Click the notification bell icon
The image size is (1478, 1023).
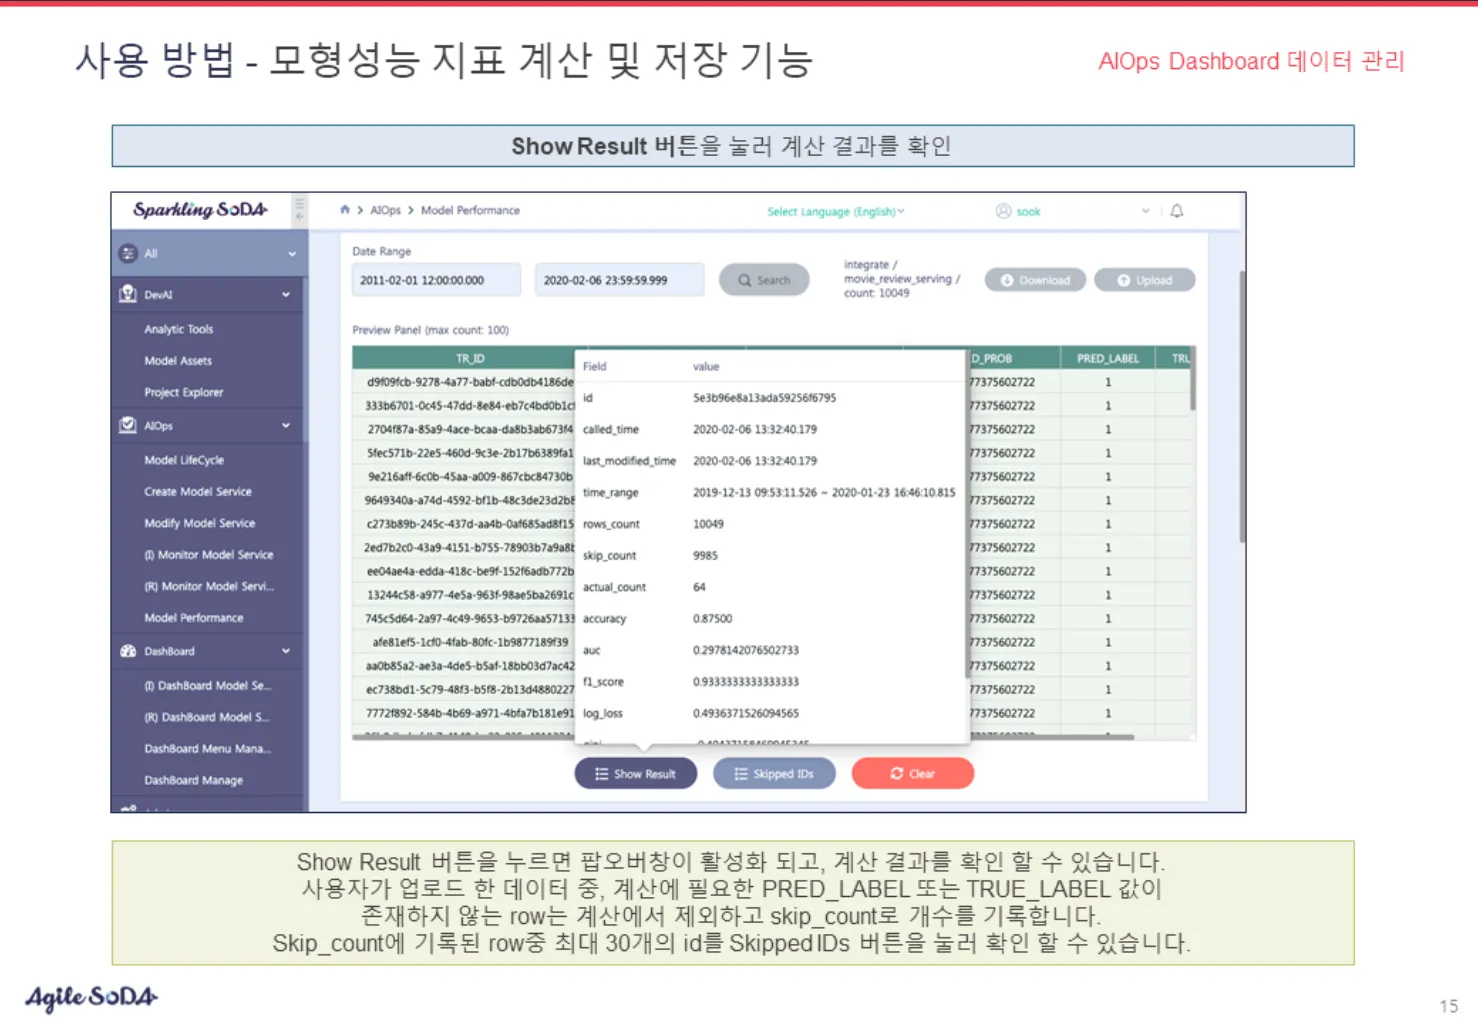pos(1177,211)
